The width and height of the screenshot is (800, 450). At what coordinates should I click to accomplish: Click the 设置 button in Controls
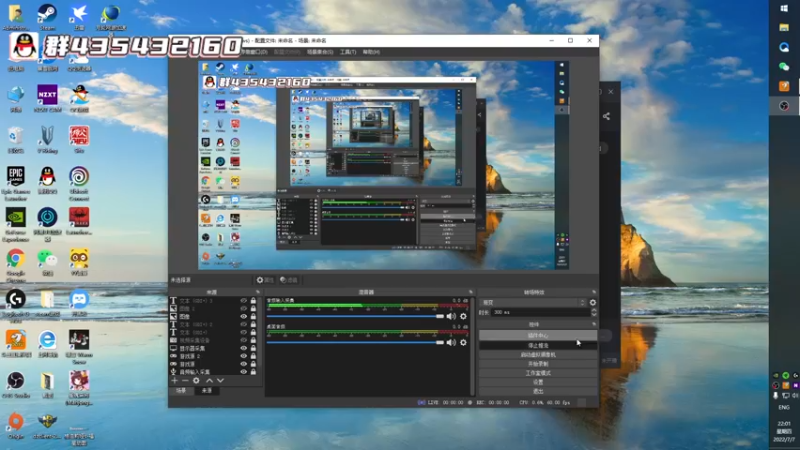[538, 382]
